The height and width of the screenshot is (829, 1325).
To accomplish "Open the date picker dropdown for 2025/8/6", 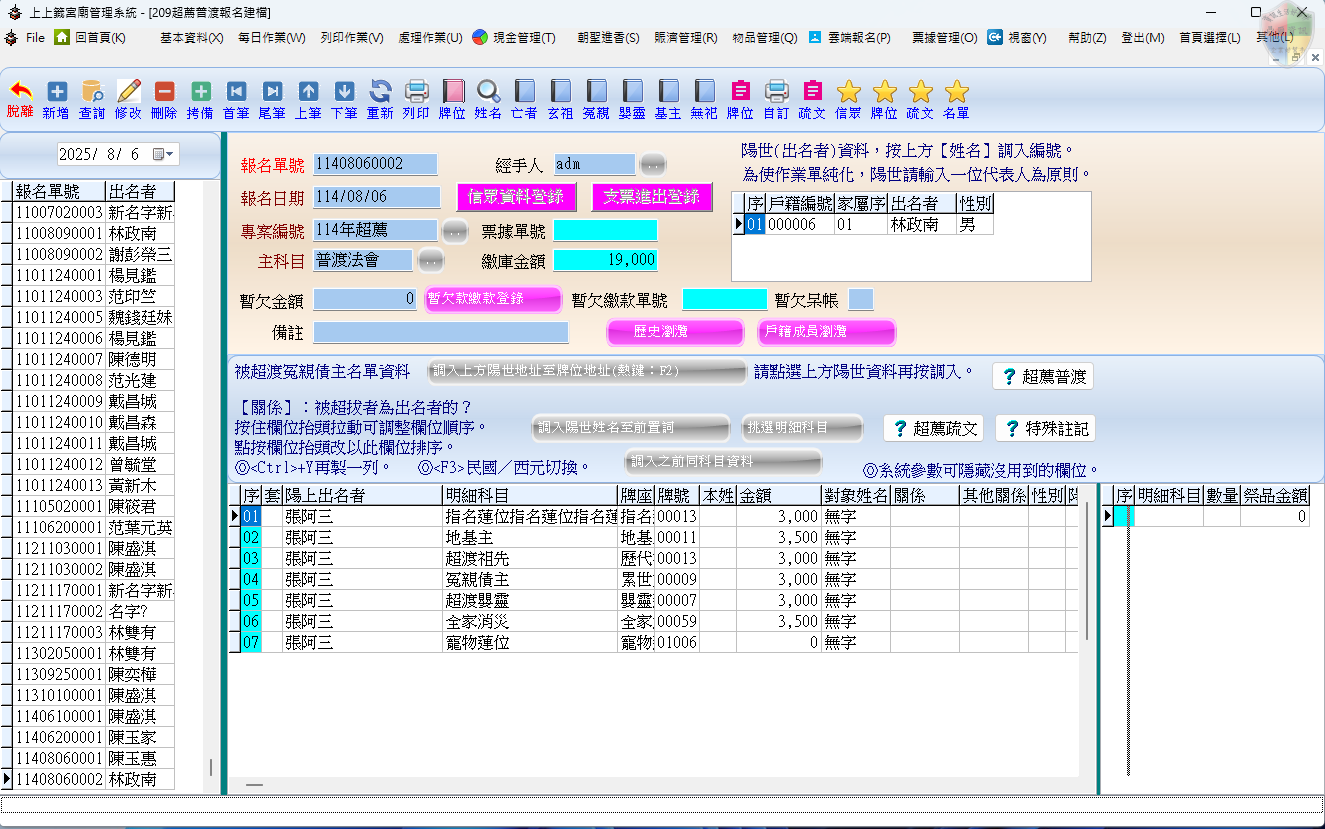I will (165, 155).
